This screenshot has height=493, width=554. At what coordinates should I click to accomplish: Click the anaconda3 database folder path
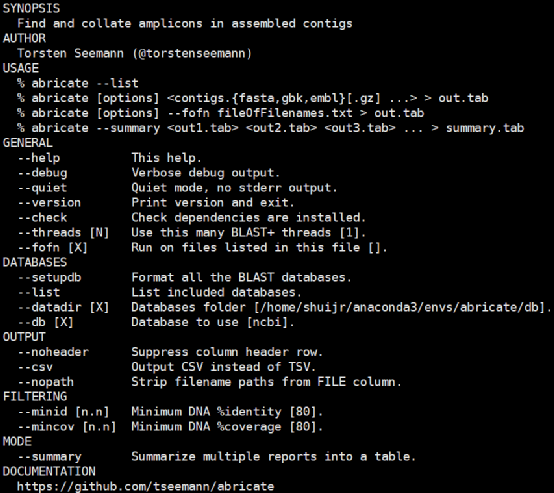coord(399,307)
